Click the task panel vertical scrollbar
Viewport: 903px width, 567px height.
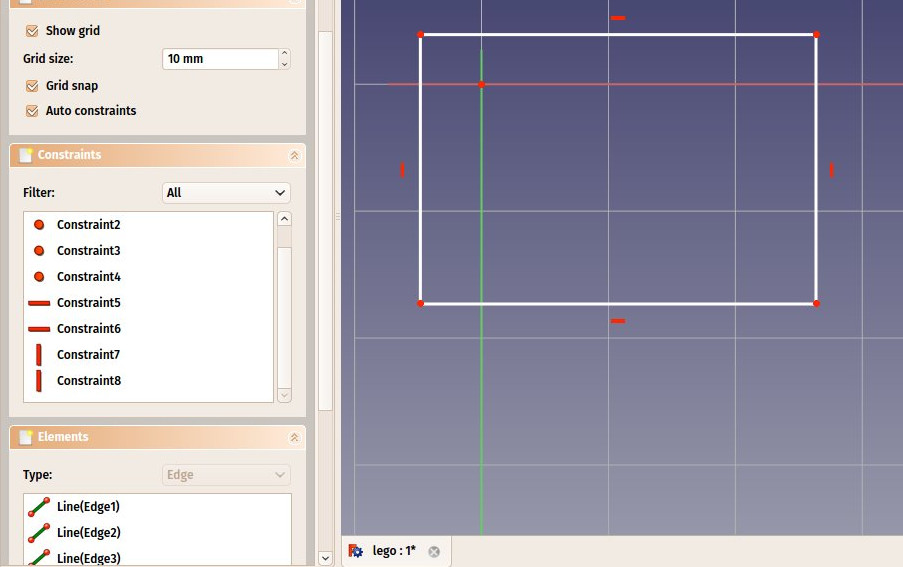click(325, 221)
